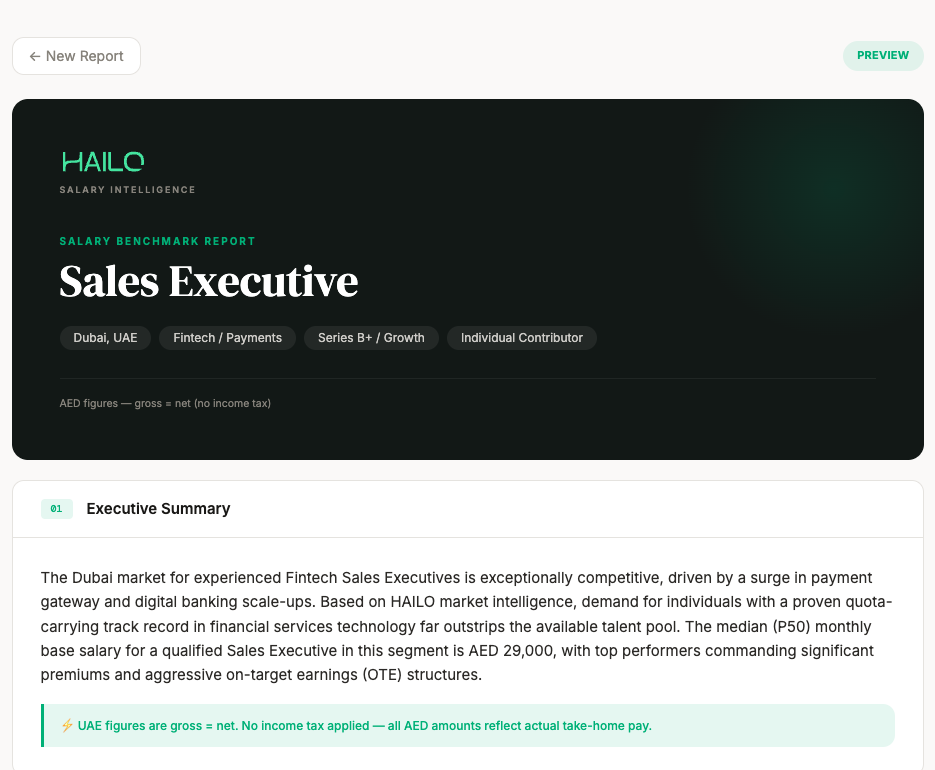Click the lightning bolt icon in the callout
This screenshot has width=935, height=770.
[66, 725]
